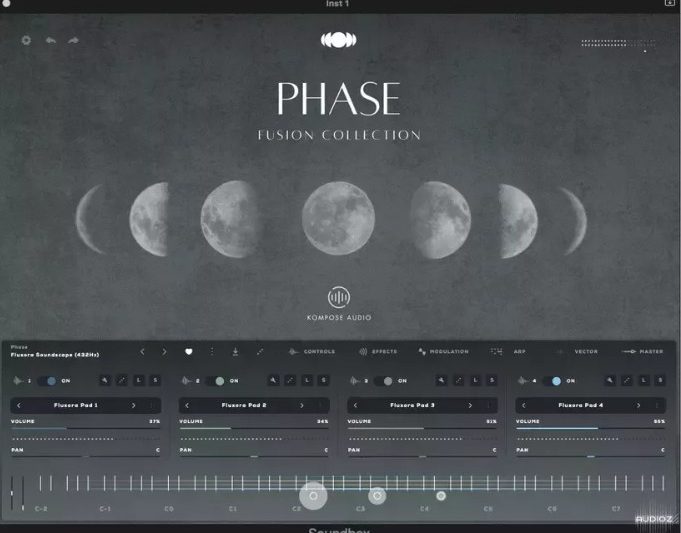Favorite the preset with the heart icon
Screen dimensions: 681x533
pyautogui.click(x=188, y=351)
